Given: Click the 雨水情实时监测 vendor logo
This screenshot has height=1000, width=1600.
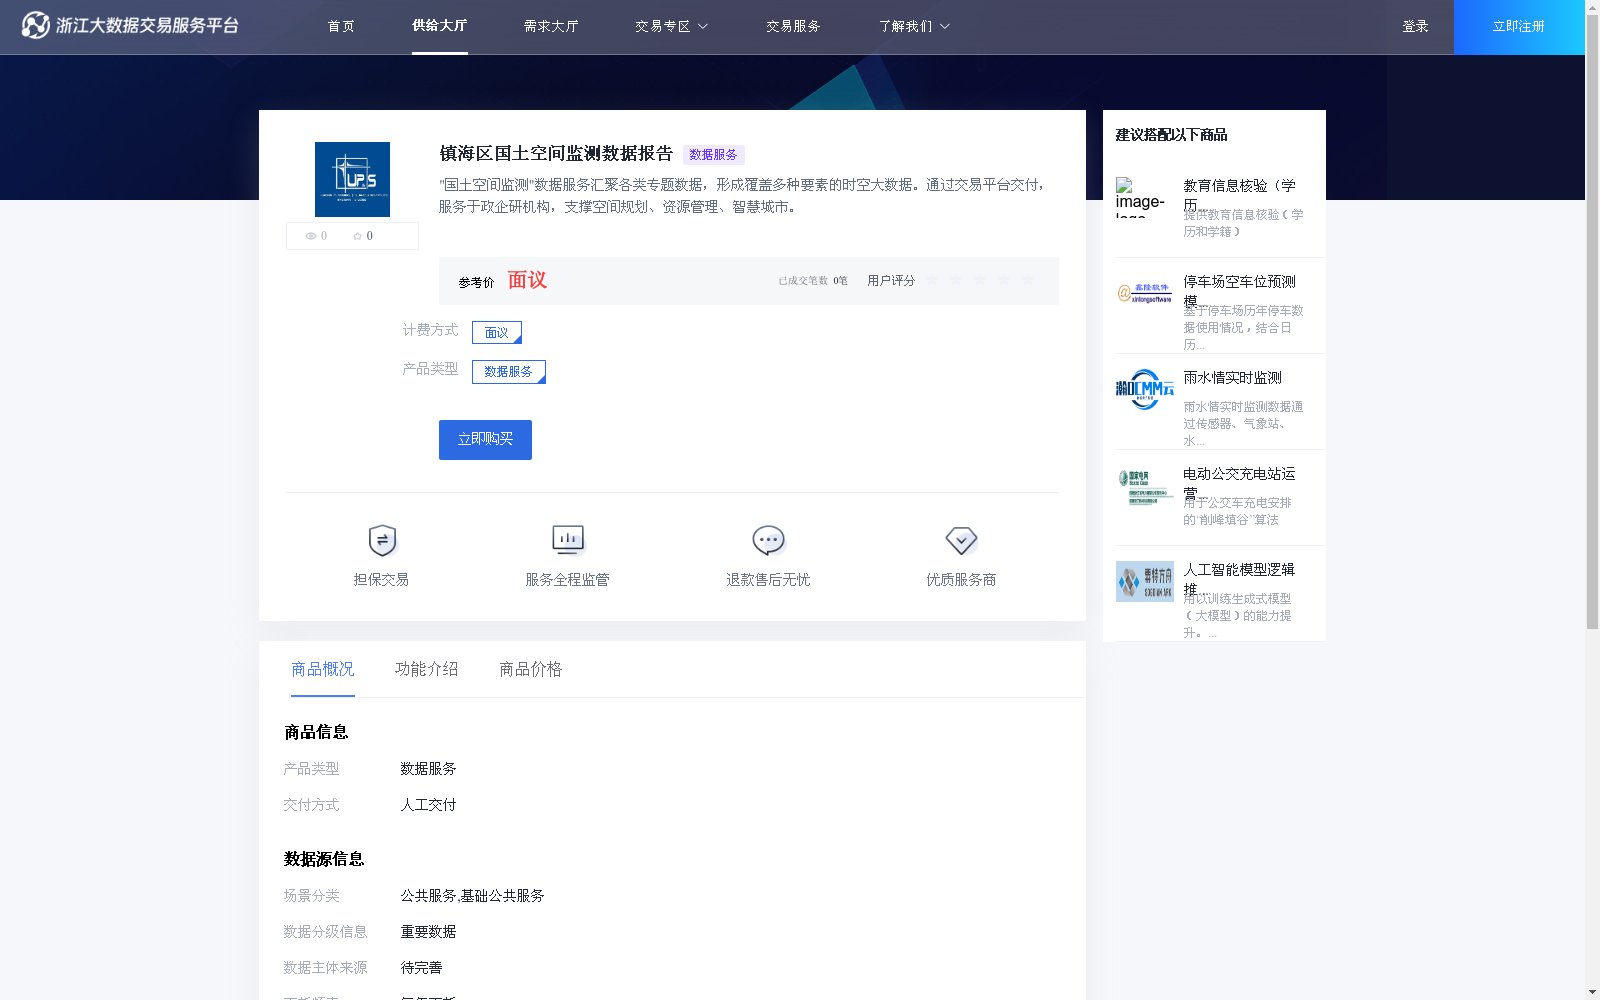Looking at the screenshot, I should tap(1145, 389).
